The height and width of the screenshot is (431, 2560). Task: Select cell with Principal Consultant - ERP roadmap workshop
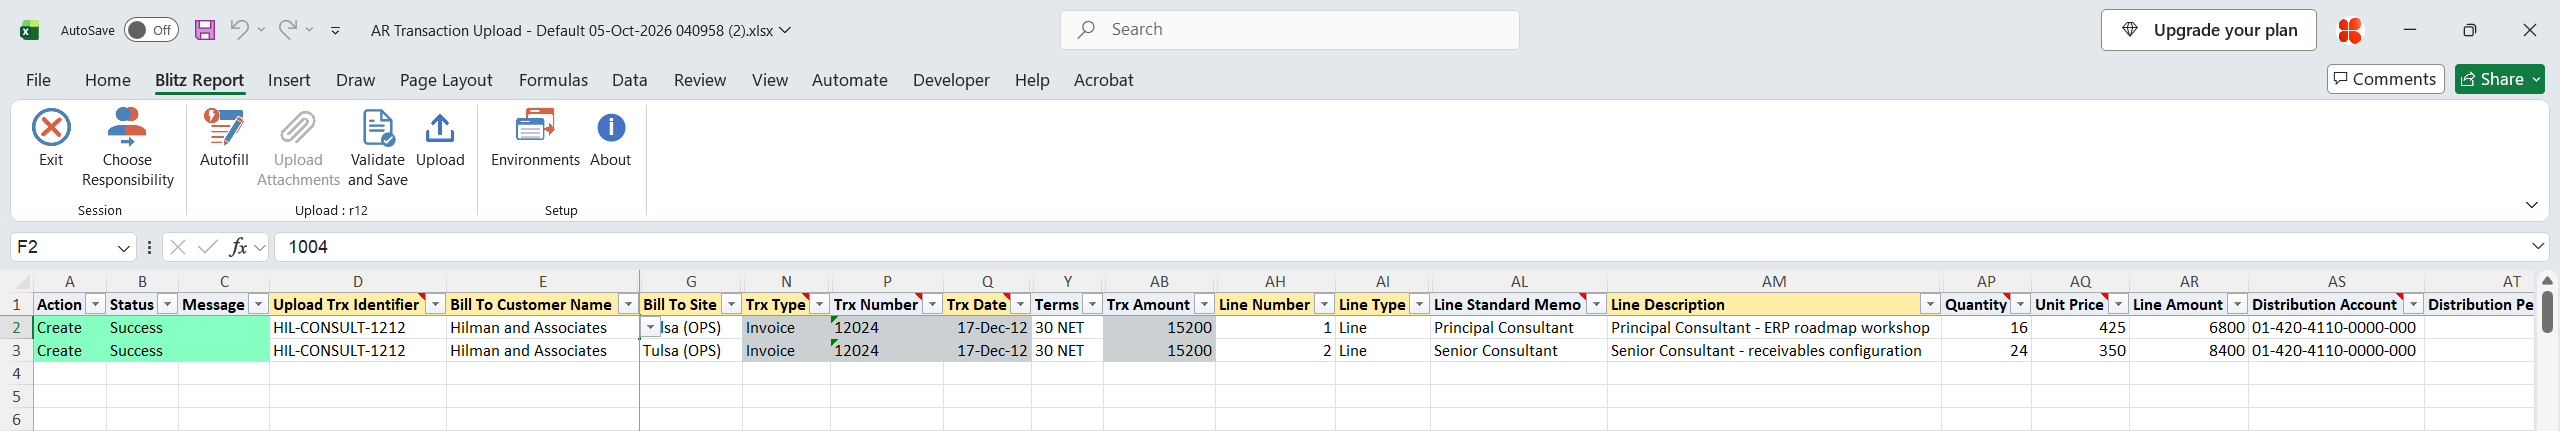(1774, 328)
